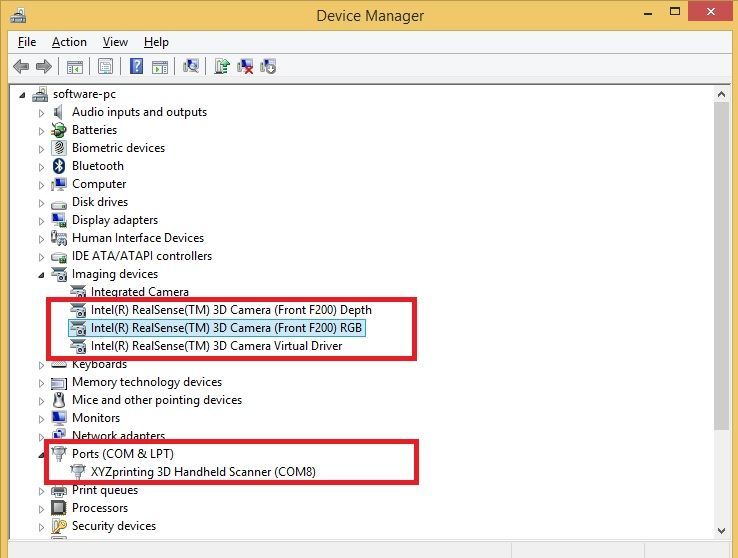Select the Keyboards category
738x558 pixels.
[x=99, y=364]
